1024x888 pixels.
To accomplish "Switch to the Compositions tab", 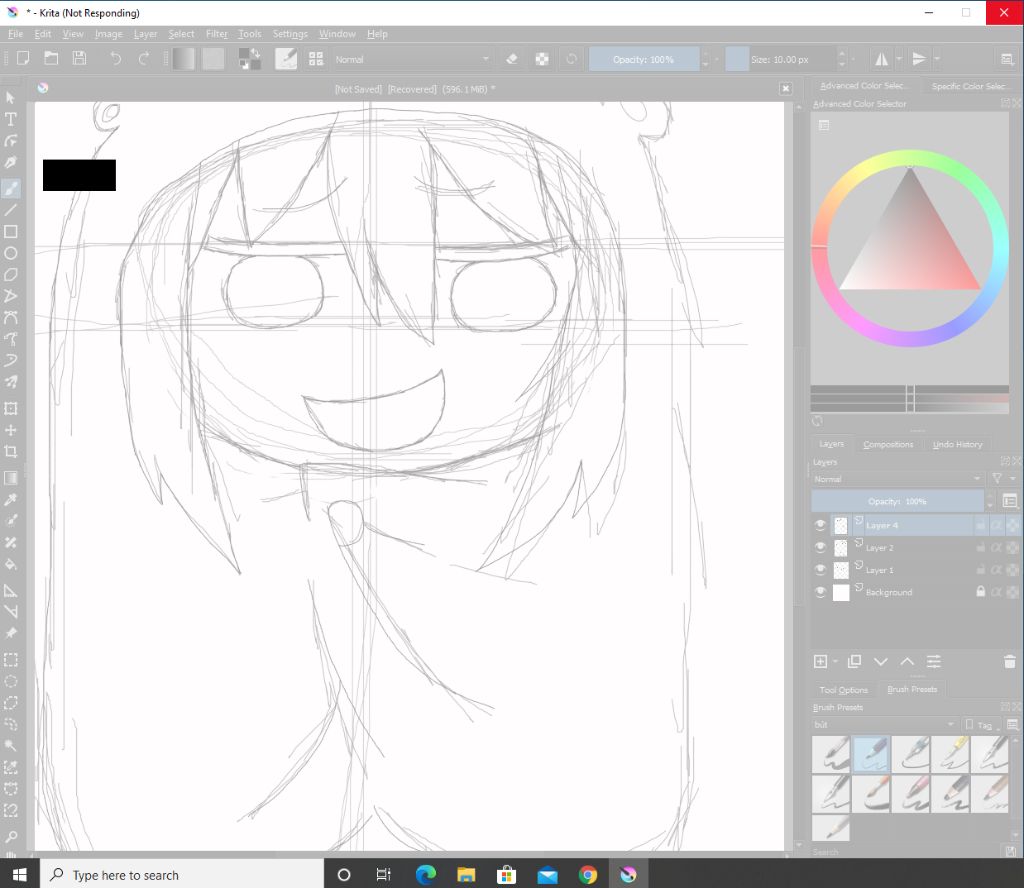I will point(888,444).
